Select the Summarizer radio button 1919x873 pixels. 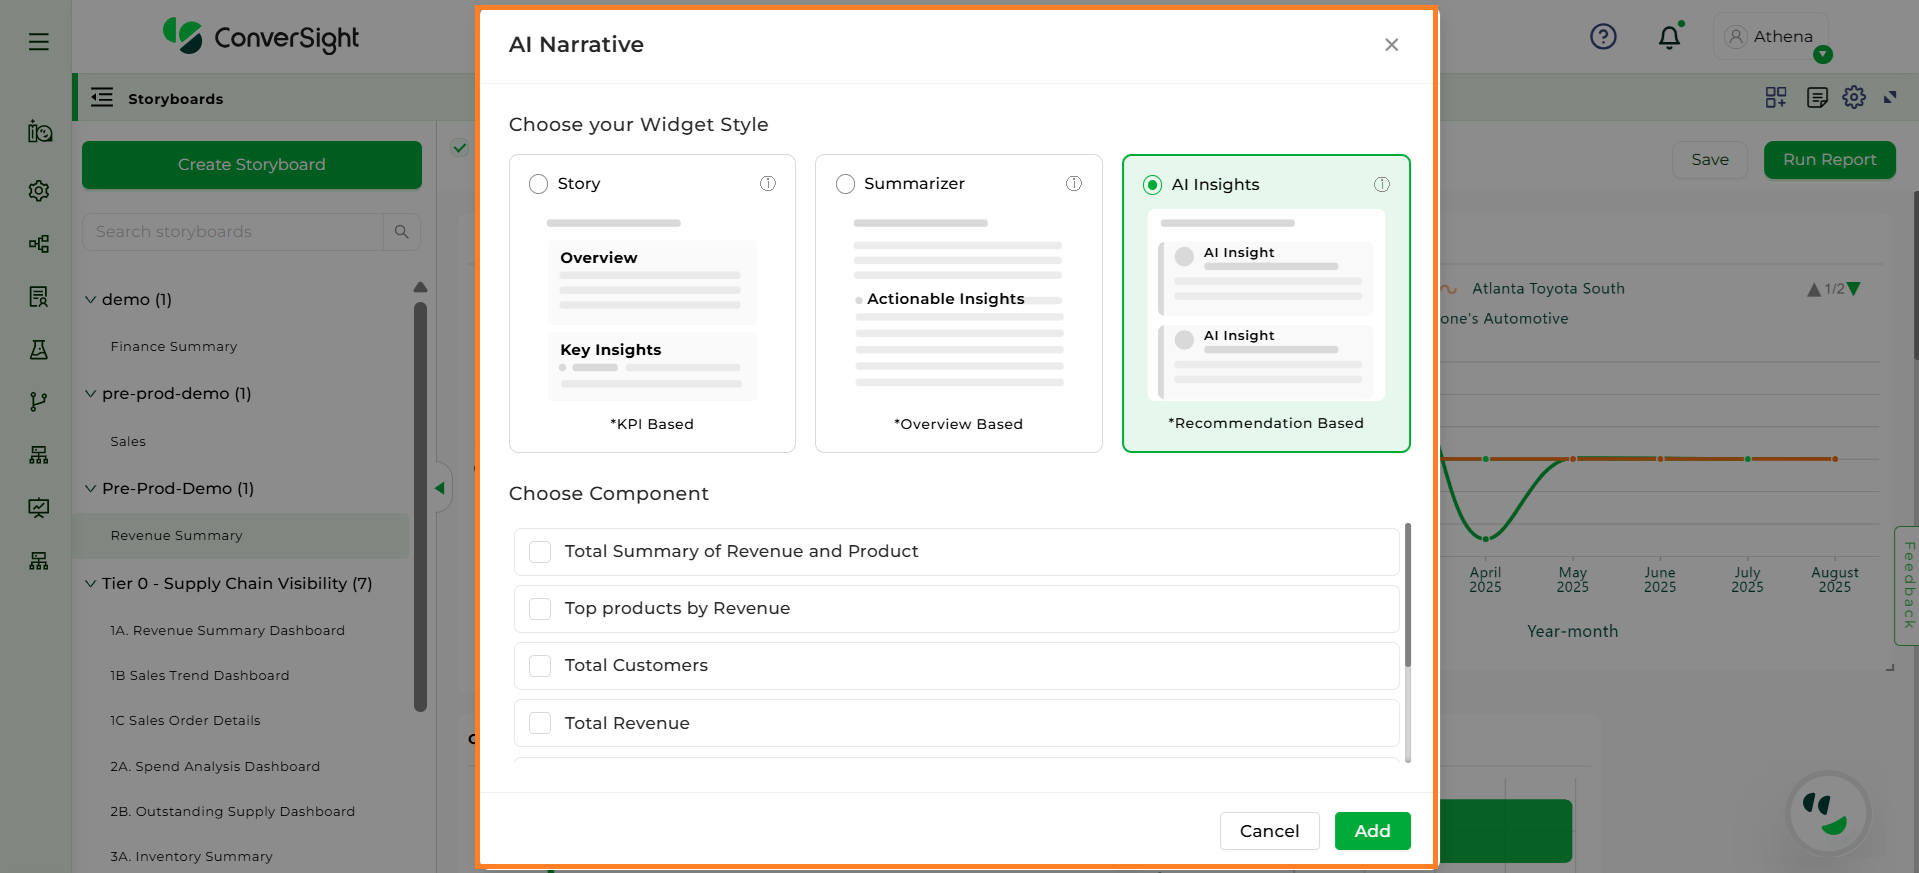[x=846, y=184]
